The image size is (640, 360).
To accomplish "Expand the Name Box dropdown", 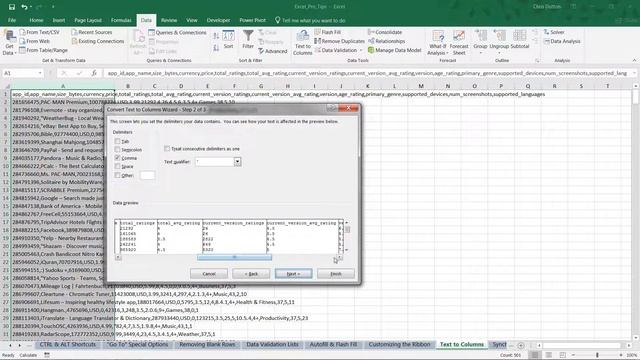I will pyautogui.click(x=40, y=73).
